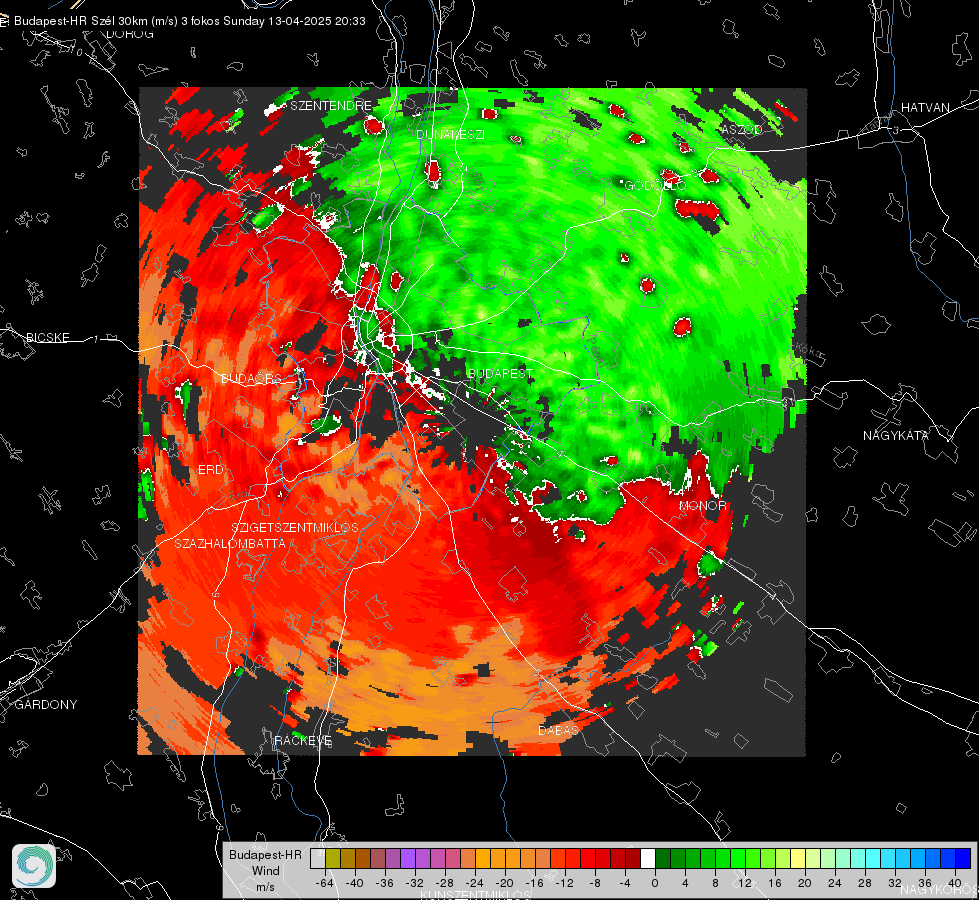Click the SZAZHALOMBATTA label
Screen dimensions: 979x900
point(230,543)
